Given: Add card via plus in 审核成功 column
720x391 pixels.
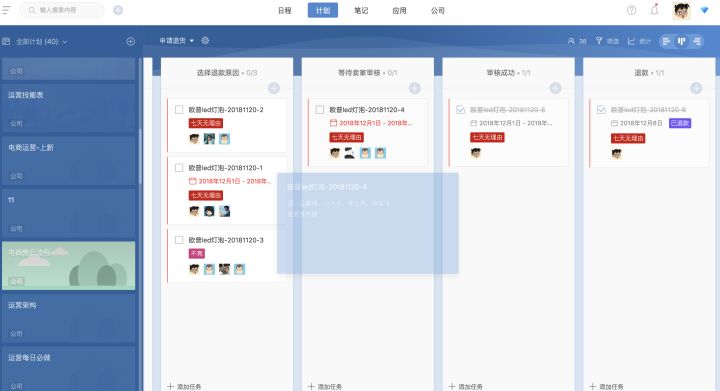Looking at the screenshot, I should click(x=556, y=88).
